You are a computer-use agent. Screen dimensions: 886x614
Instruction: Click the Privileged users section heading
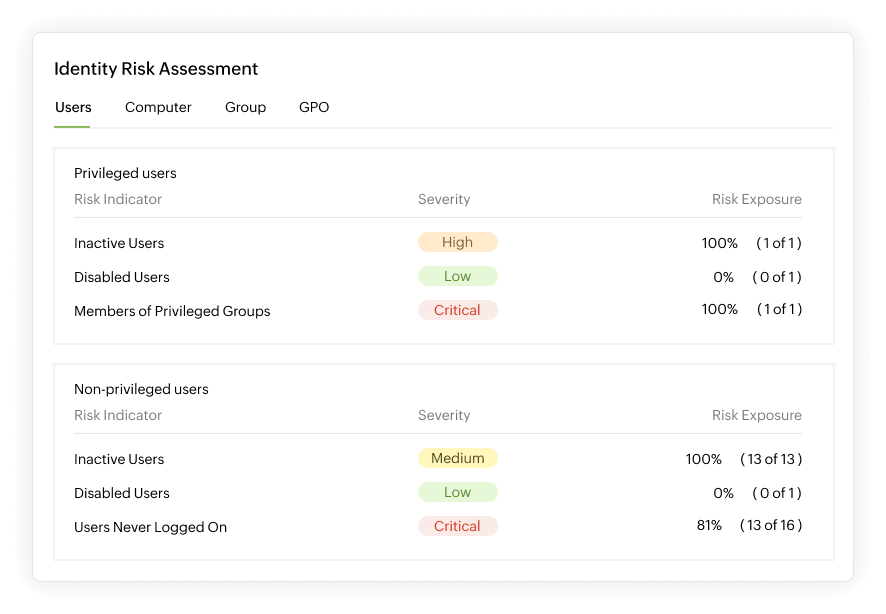coord(125,173)
